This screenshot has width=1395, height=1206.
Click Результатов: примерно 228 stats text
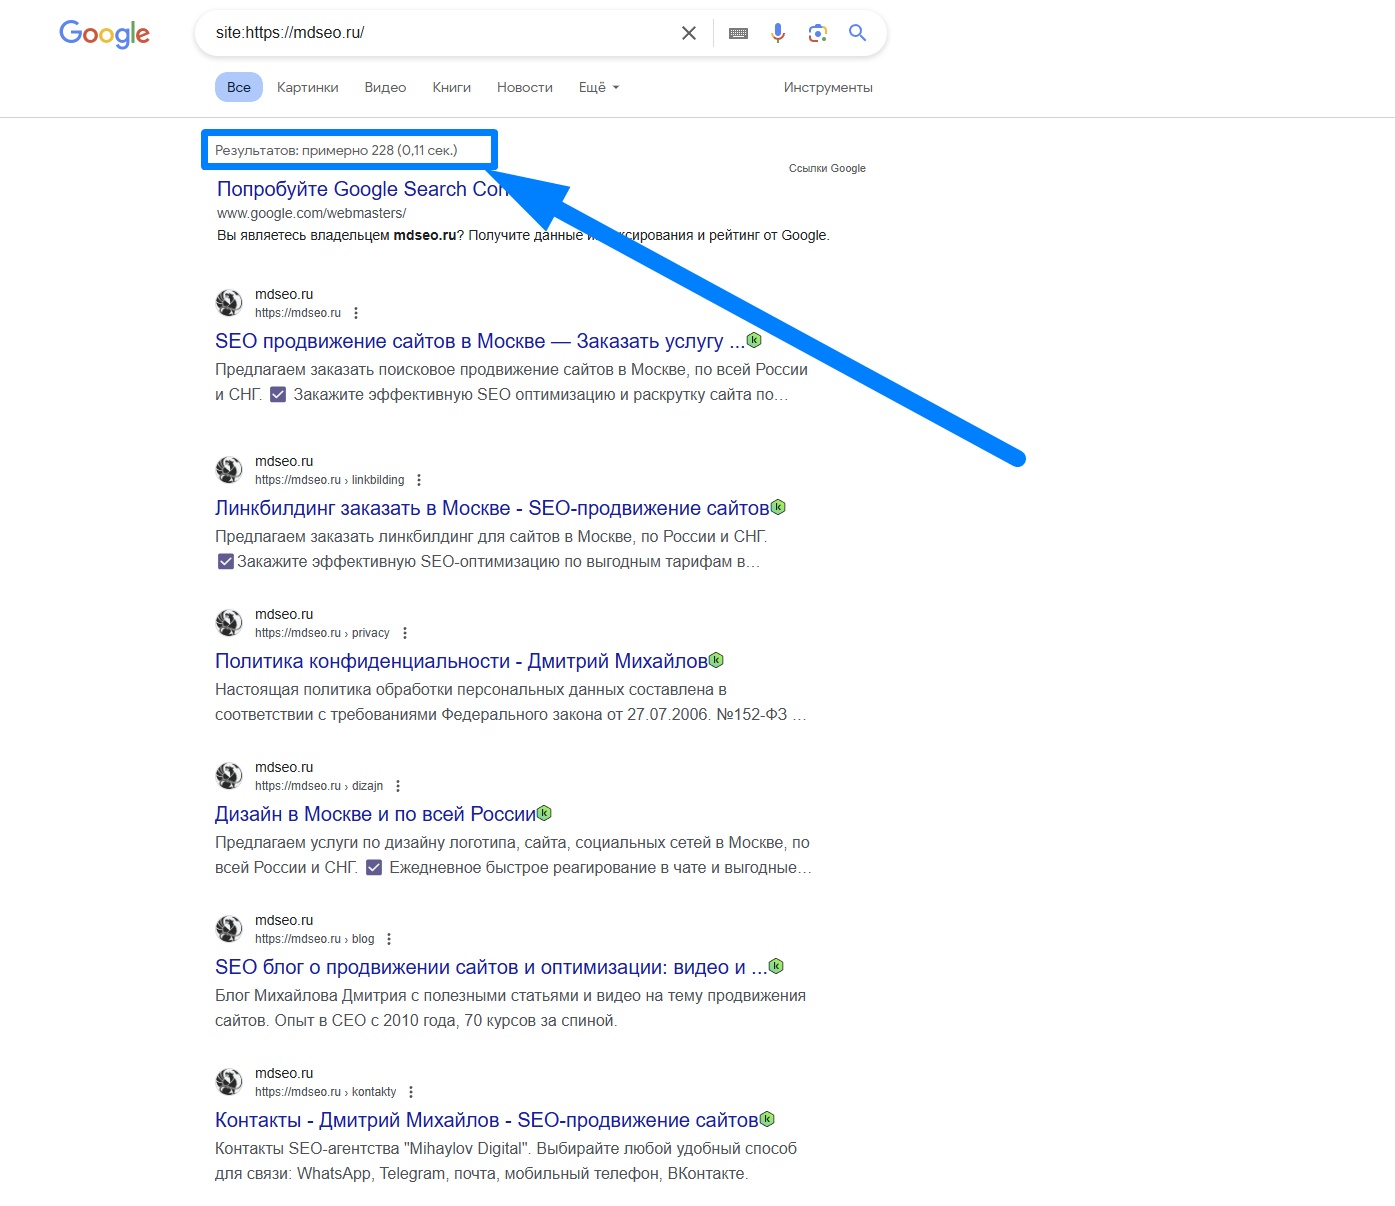point(336,150)
